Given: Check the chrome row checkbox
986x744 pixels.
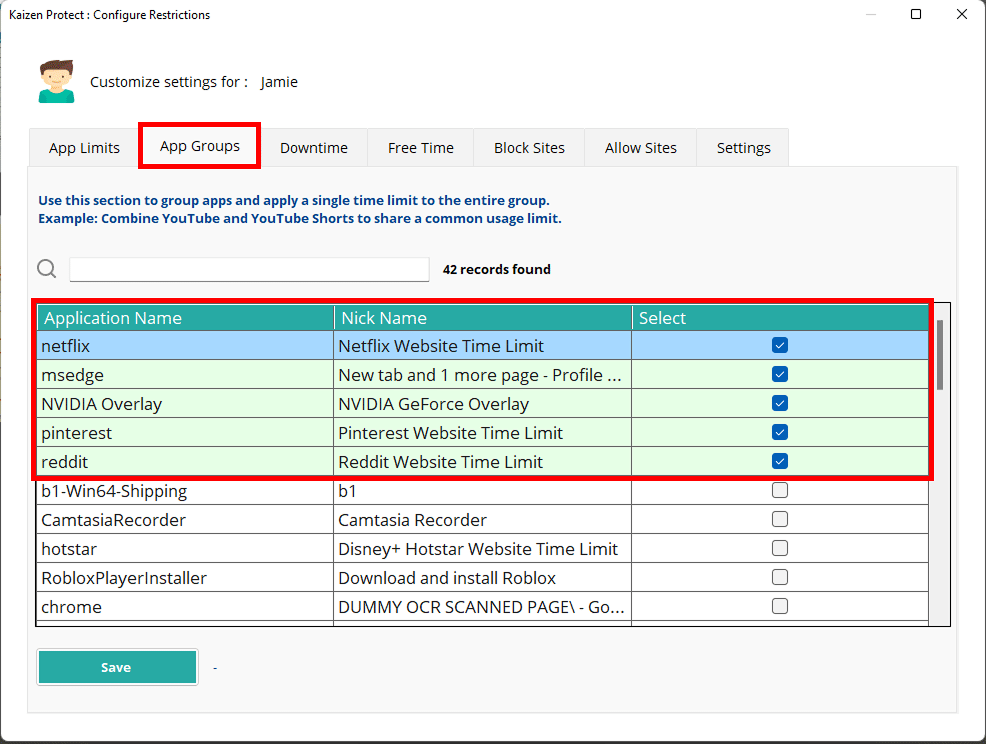Looking at the screenshot, I should pyautogui.click(x=780, y=607).
